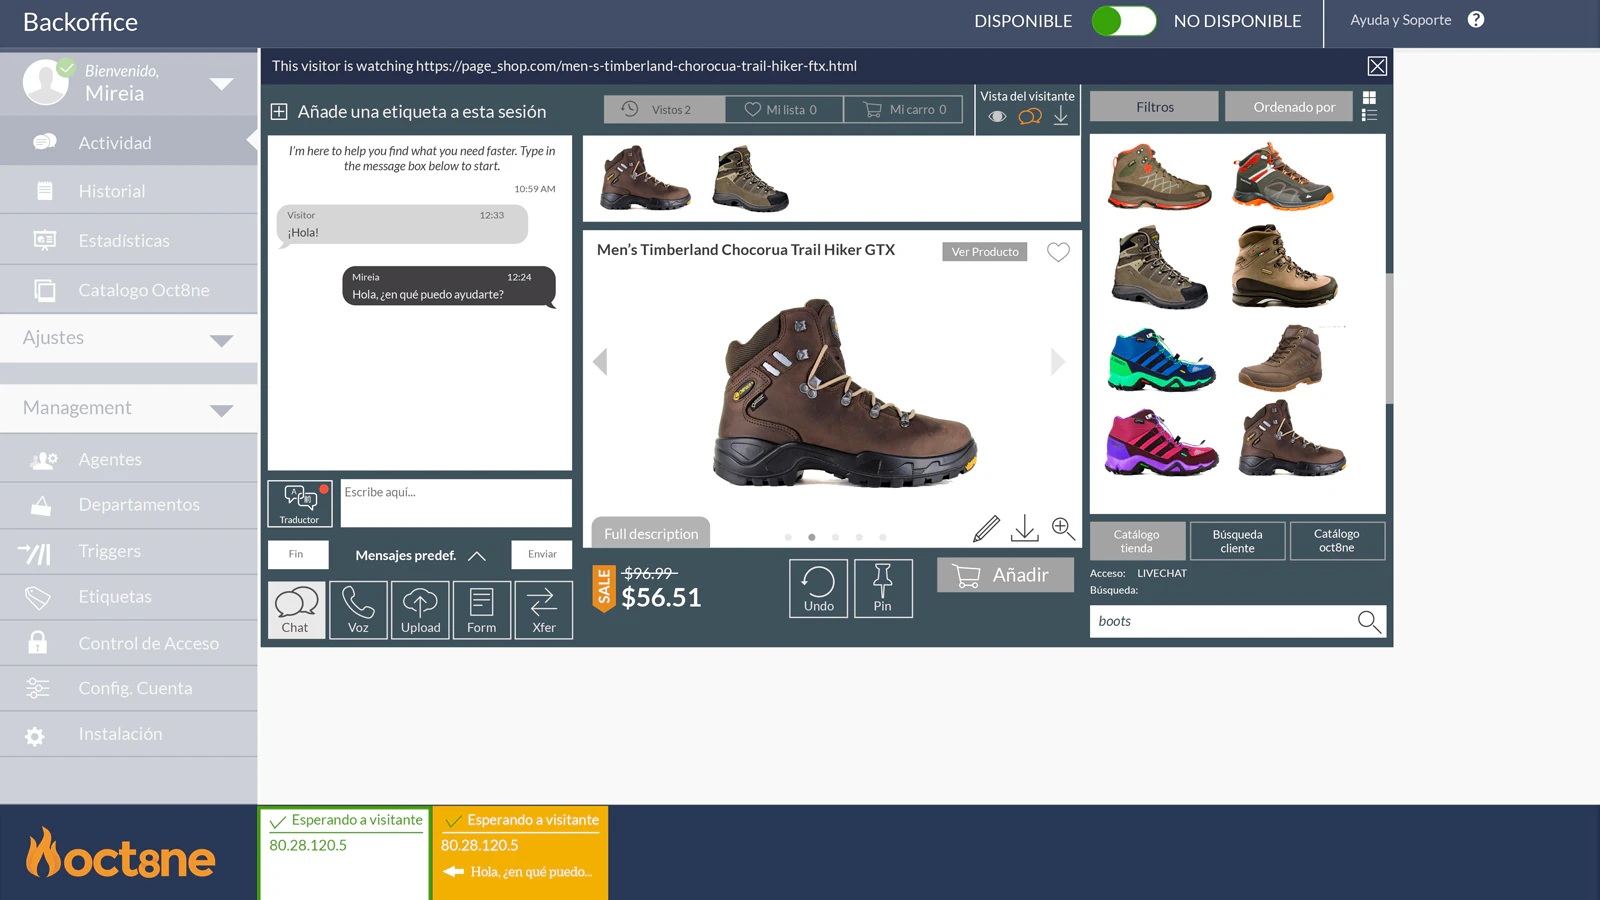The height and width of the screenshot is (900, 1600).
Task: Click the Control de Acceso lock icon
Action: 37,642
